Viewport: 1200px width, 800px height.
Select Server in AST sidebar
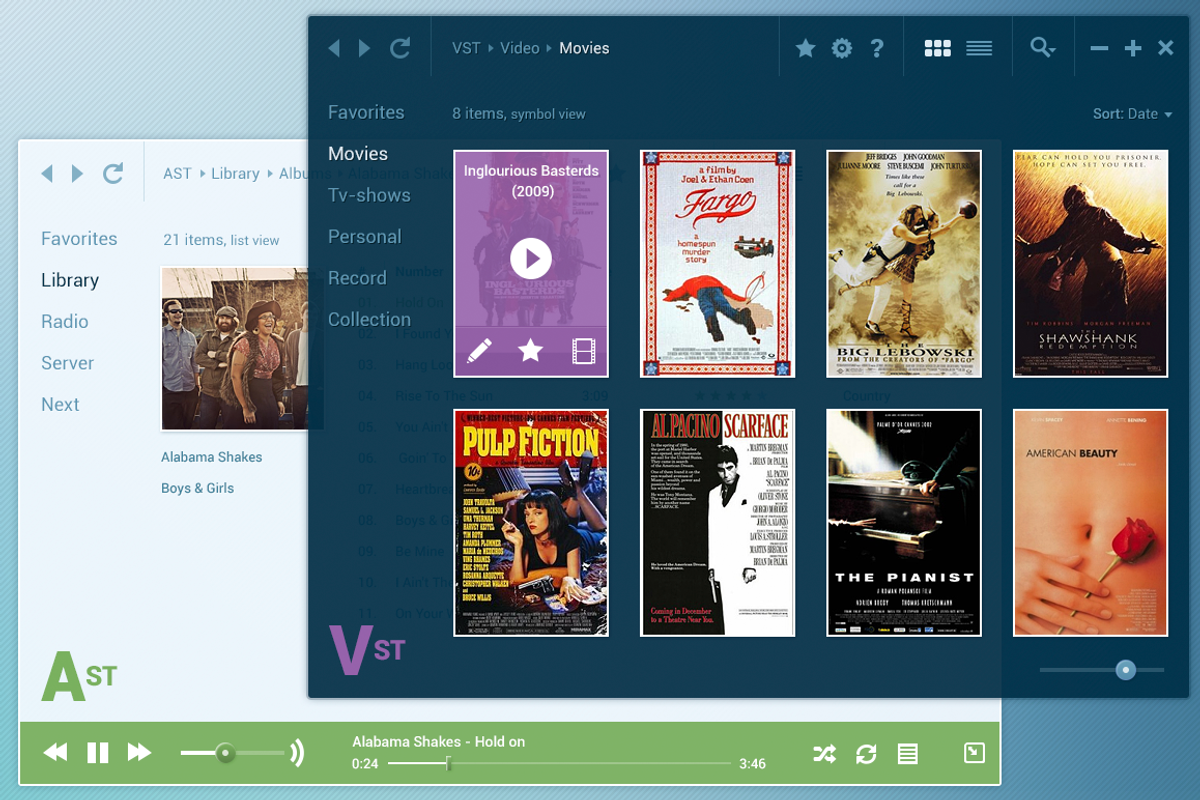click(x=68, y=363)
